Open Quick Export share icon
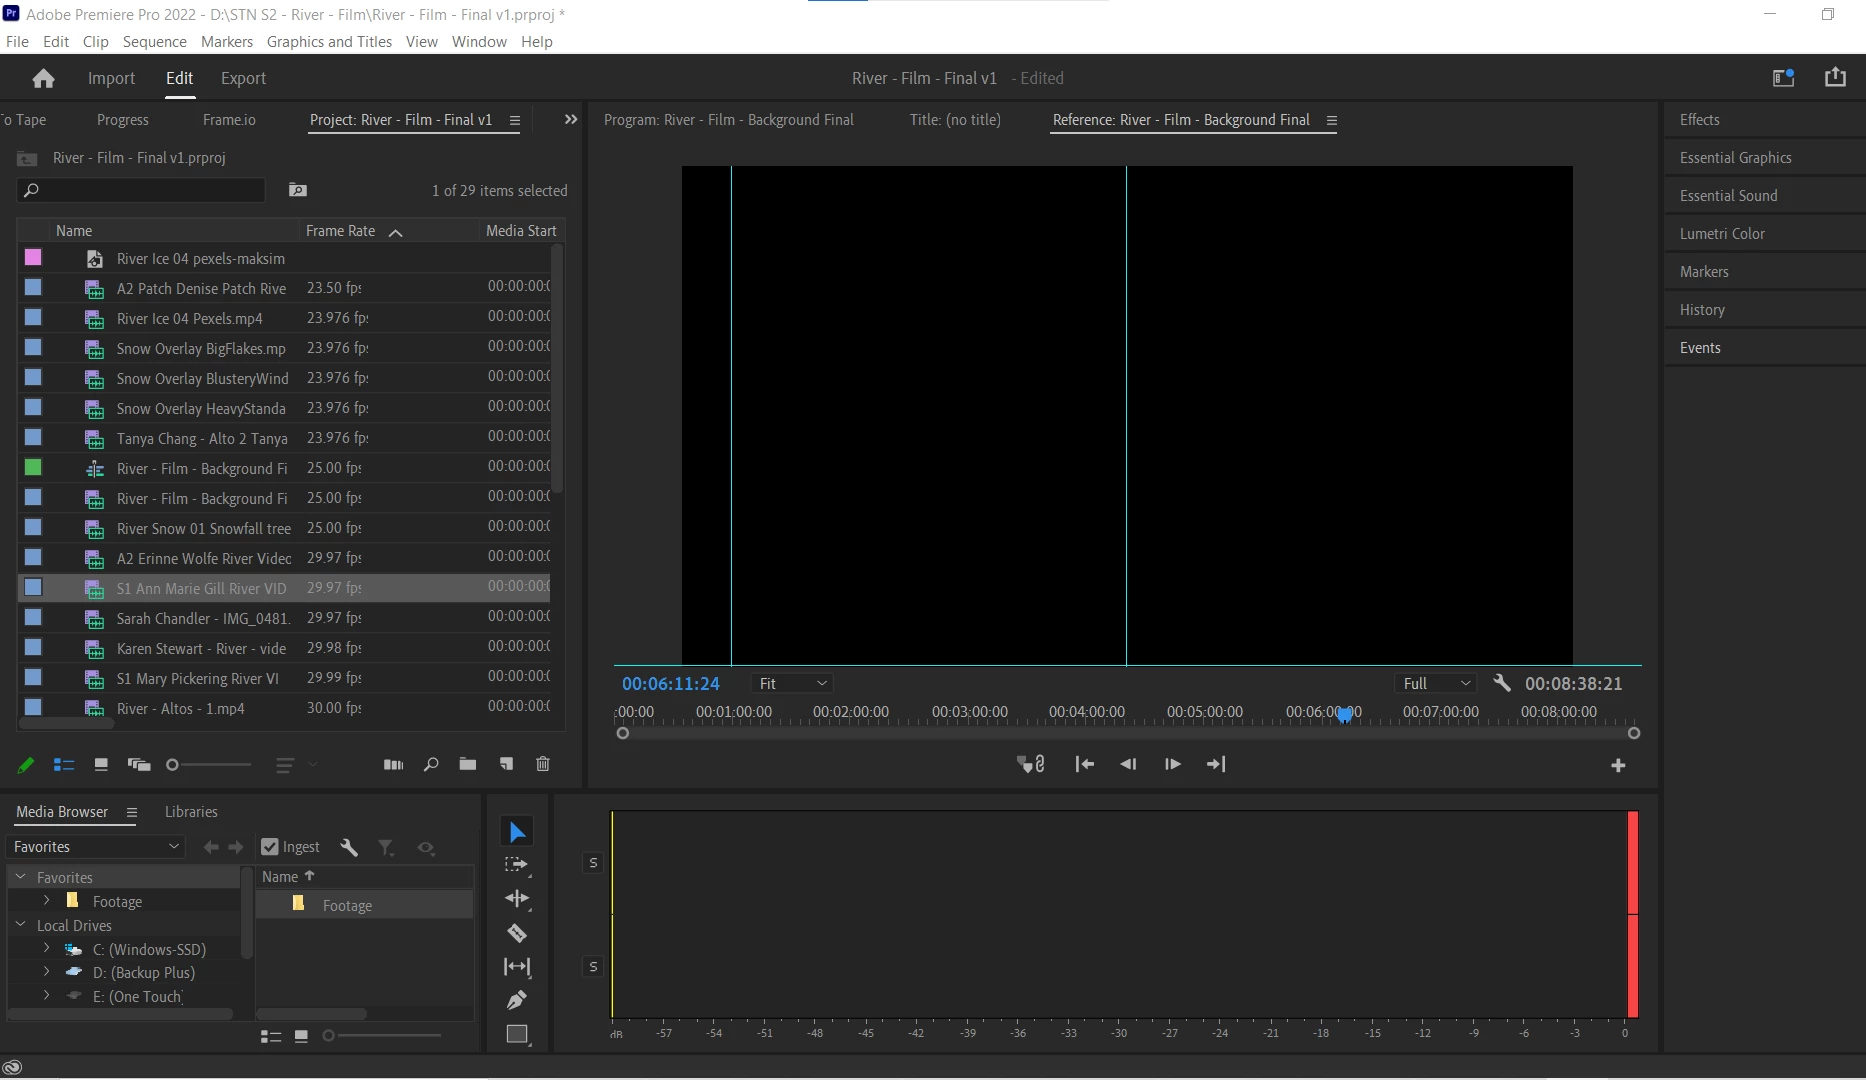 click(x=1835, y=77)
